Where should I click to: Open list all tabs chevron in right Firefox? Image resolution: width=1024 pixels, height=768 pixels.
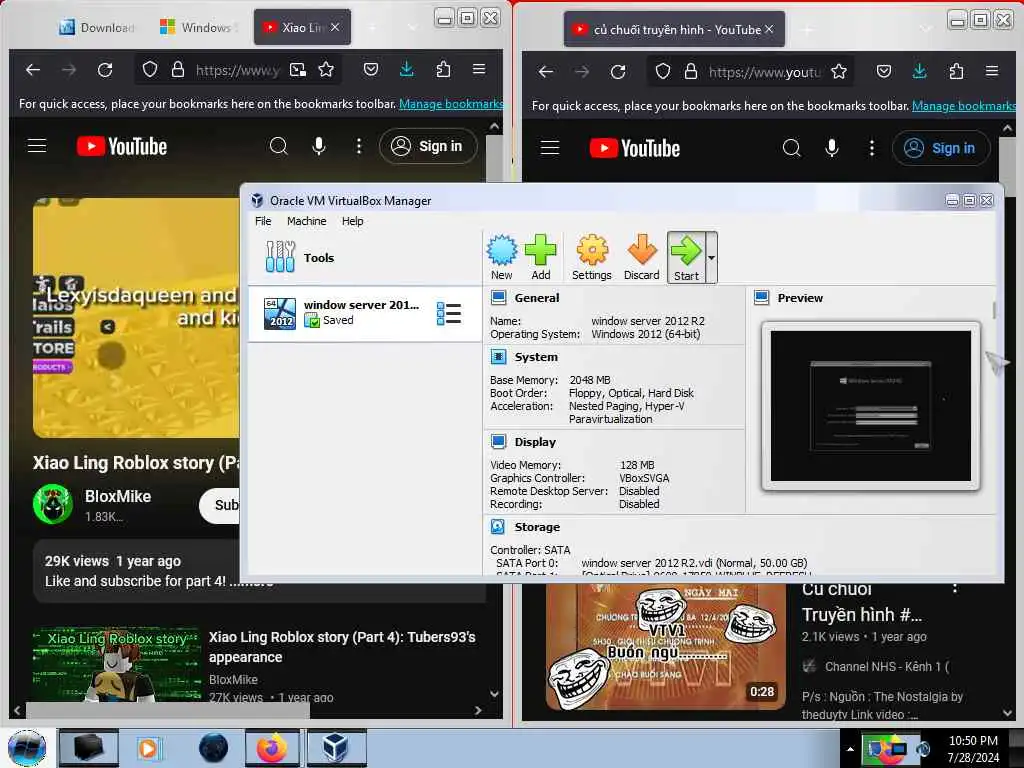(925, 29)
